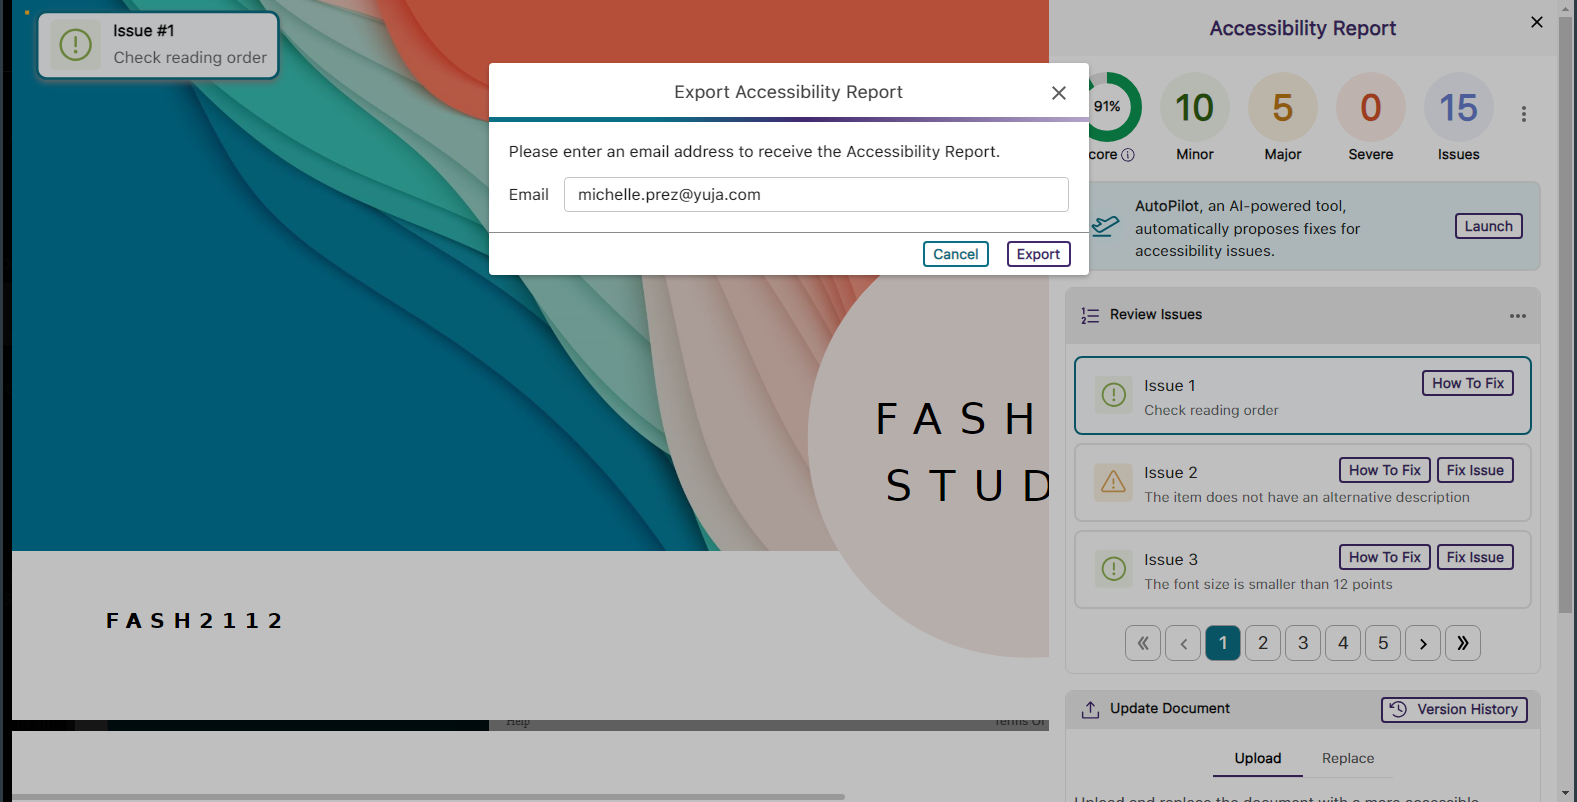Launch the AutoPilot tool
The height and width of the screenshot is (802, 1577).
pyautogui.click(x=1488, y=226)
